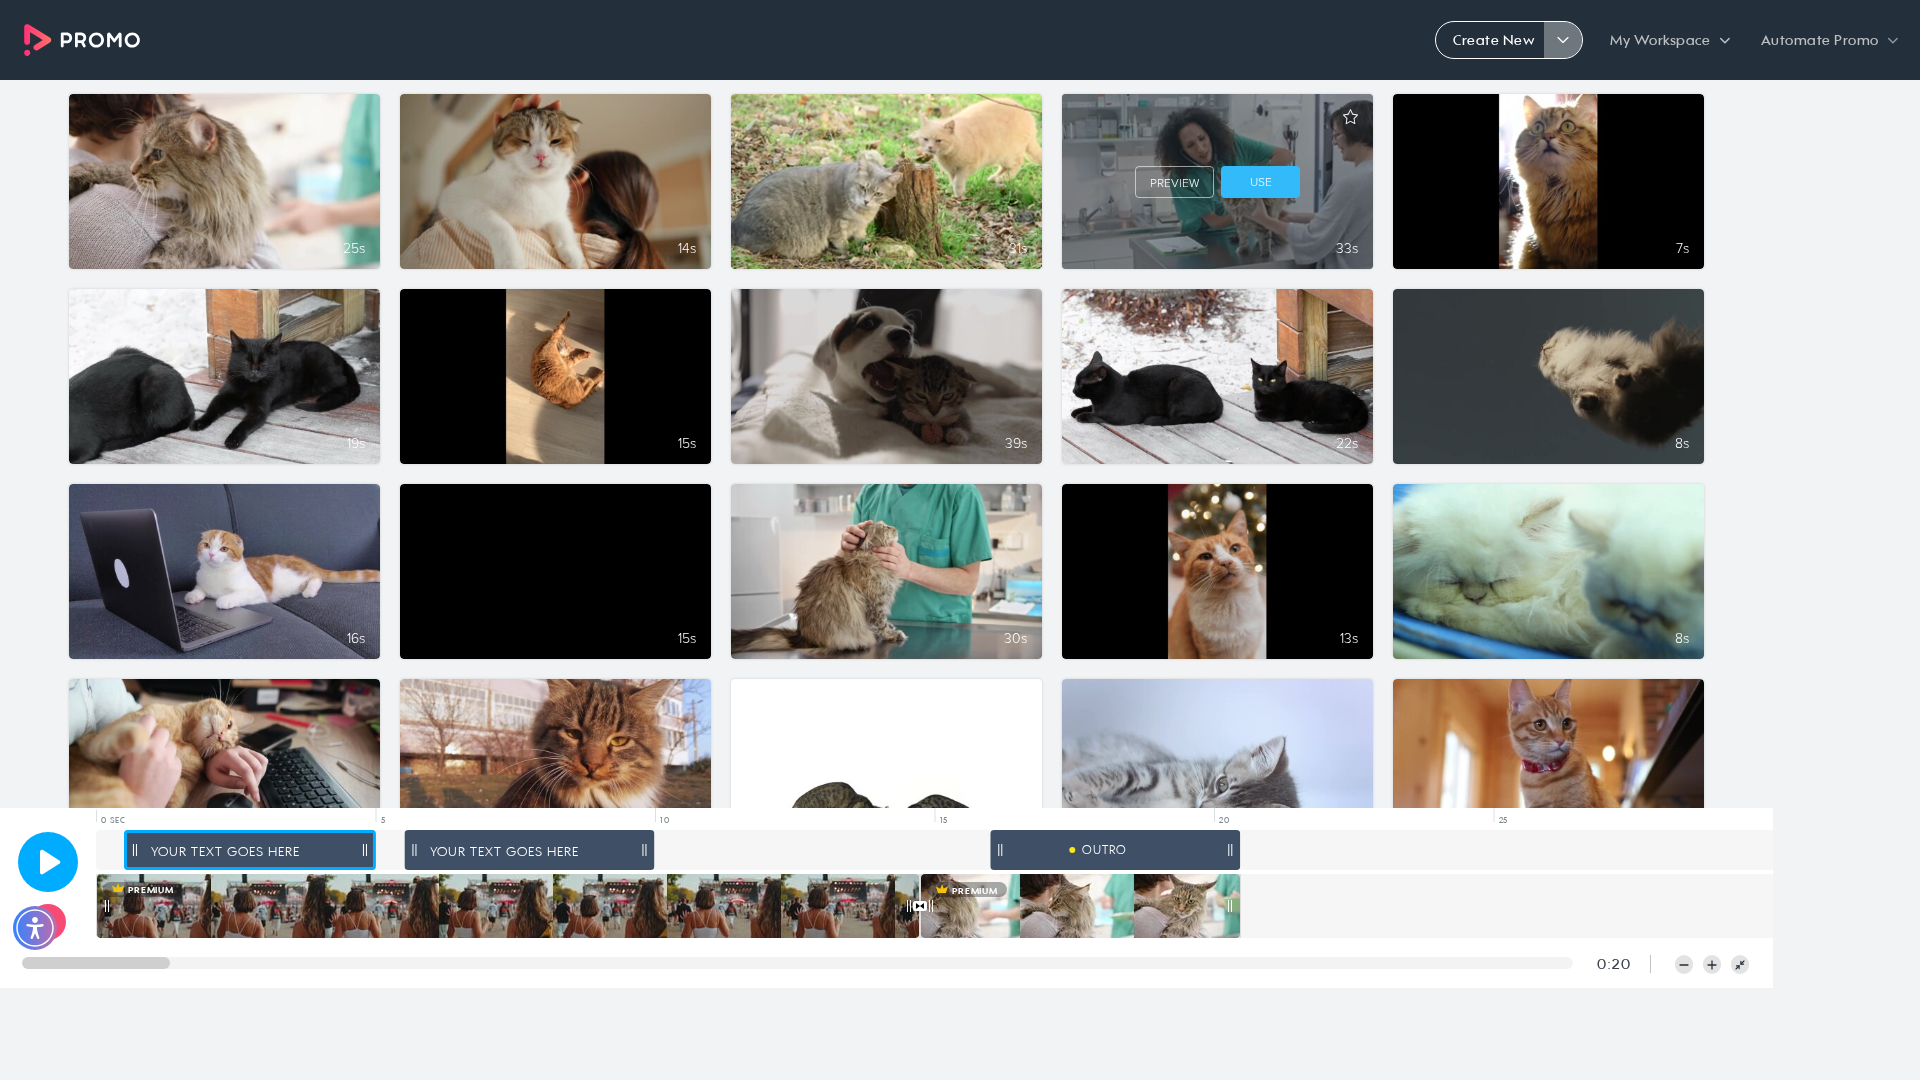Use the 33s vet clinic video
The height and width of the screenshot is (1080, 1920).
(1260, 182)
